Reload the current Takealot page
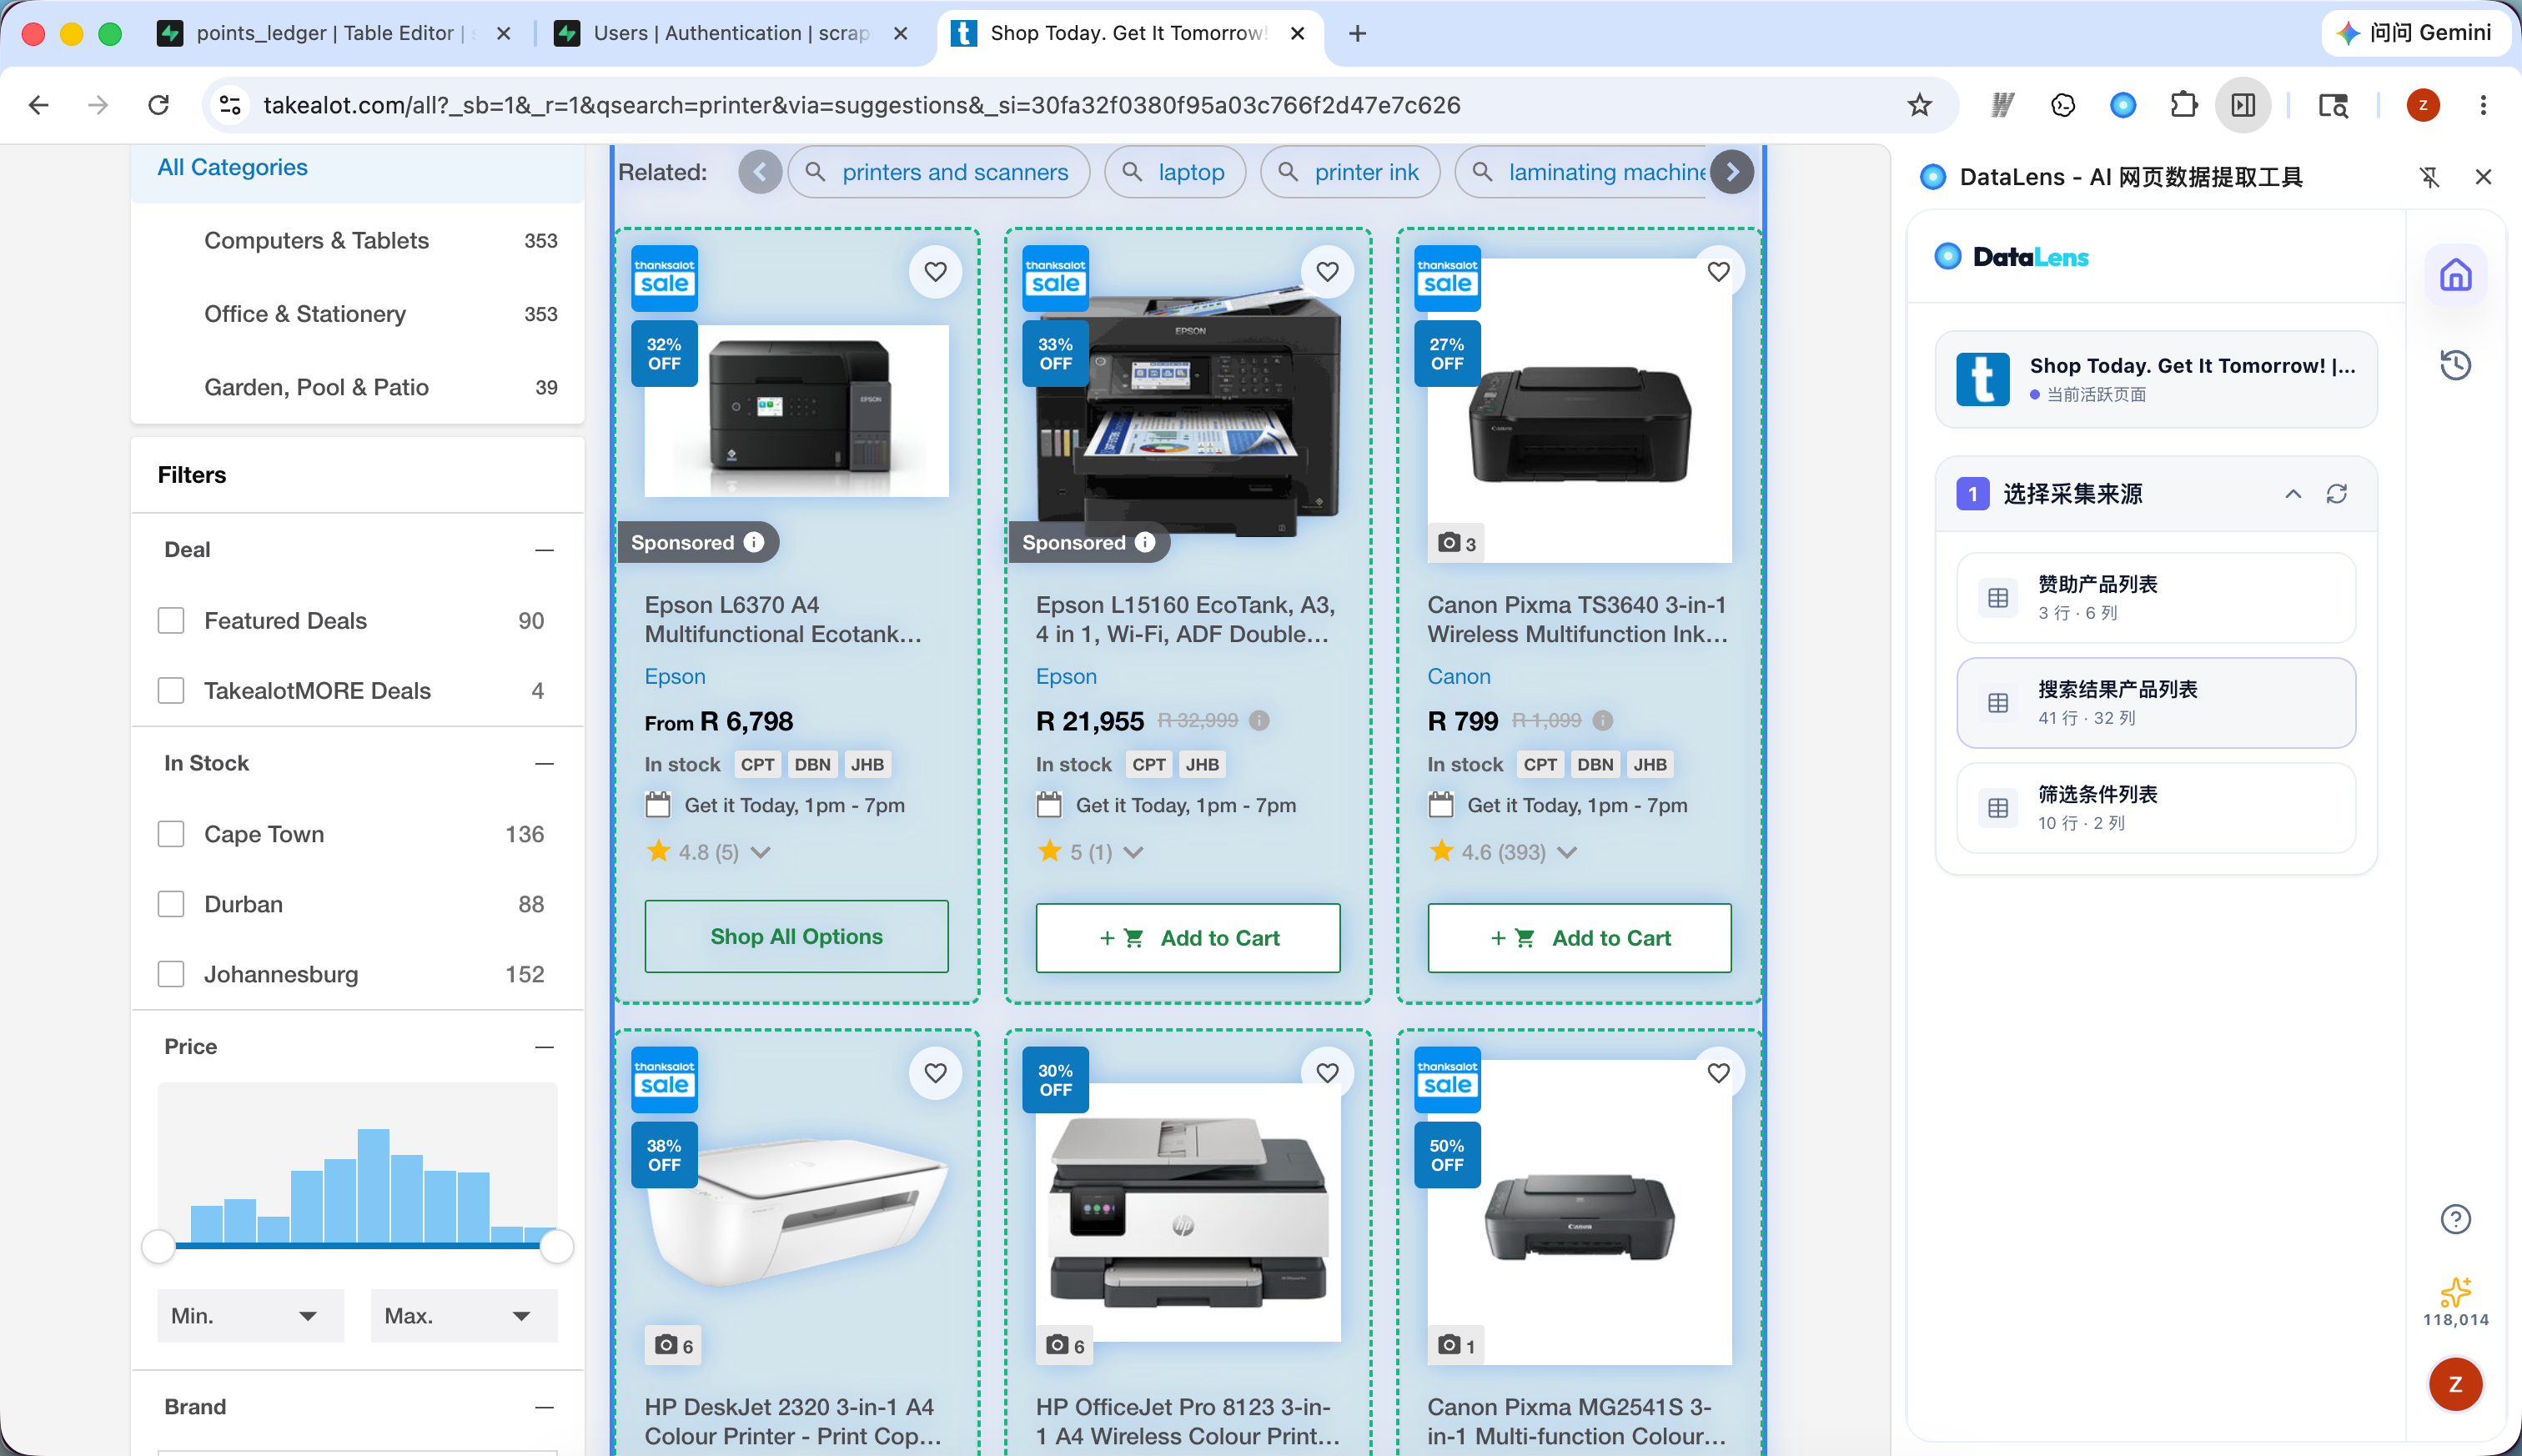Viewport: 2522px width, 1456px height. [x=158, y=105]
